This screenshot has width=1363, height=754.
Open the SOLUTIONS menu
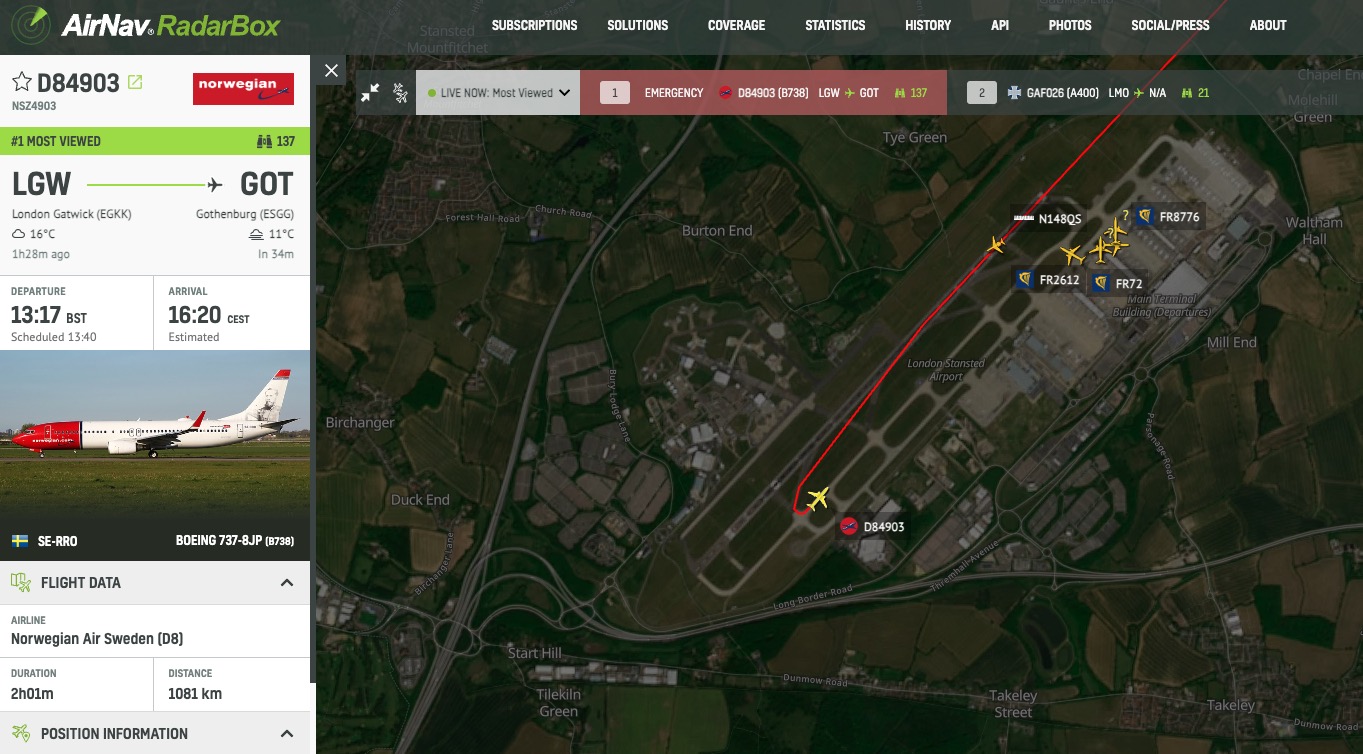(638, 25)
